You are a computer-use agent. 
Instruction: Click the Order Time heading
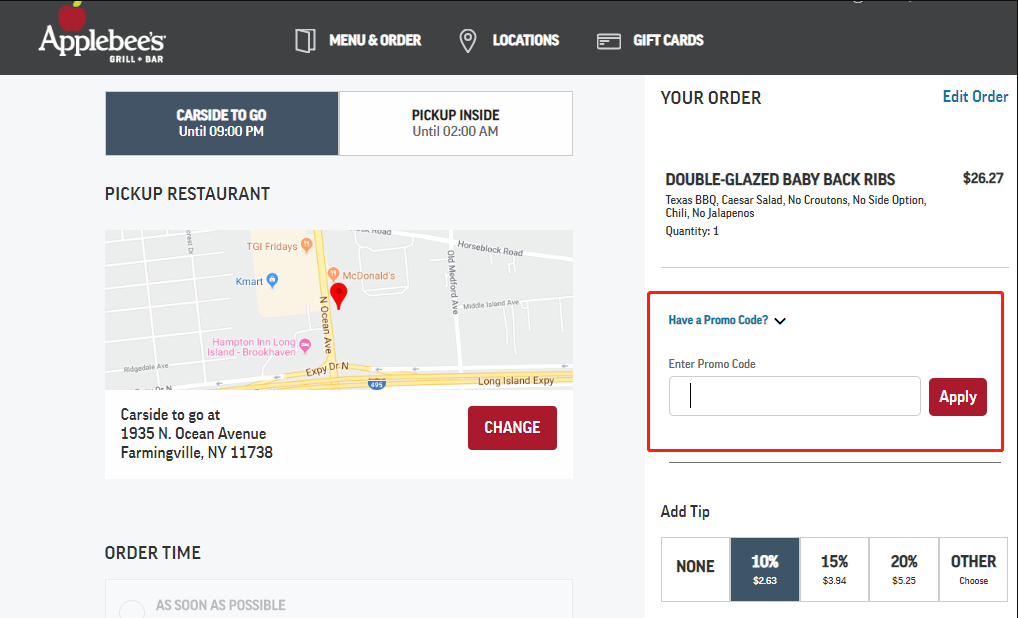pos(153,553)
